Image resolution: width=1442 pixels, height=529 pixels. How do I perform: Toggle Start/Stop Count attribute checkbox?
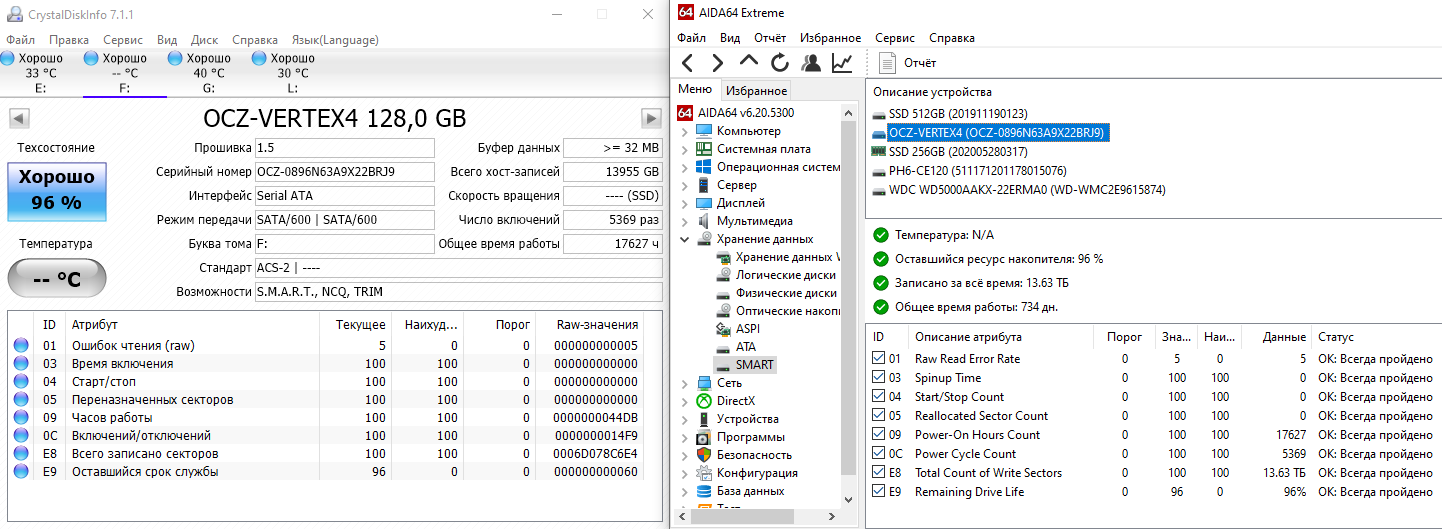[879, 397]
